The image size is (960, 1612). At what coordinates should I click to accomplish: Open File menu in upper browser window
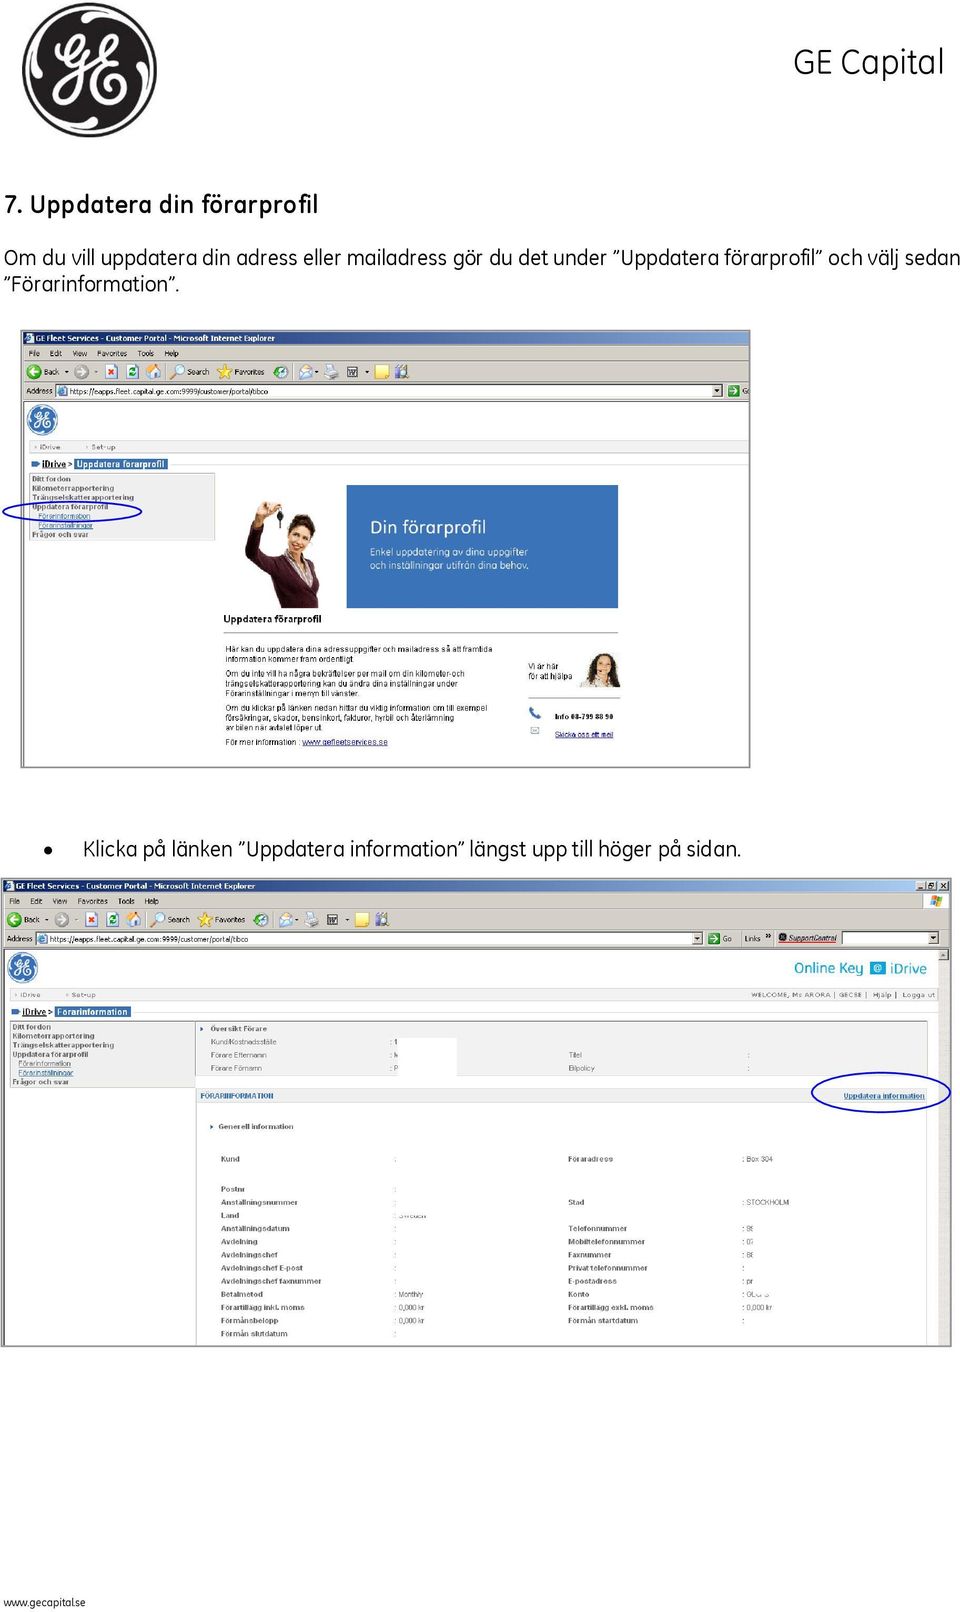(34, 354)
